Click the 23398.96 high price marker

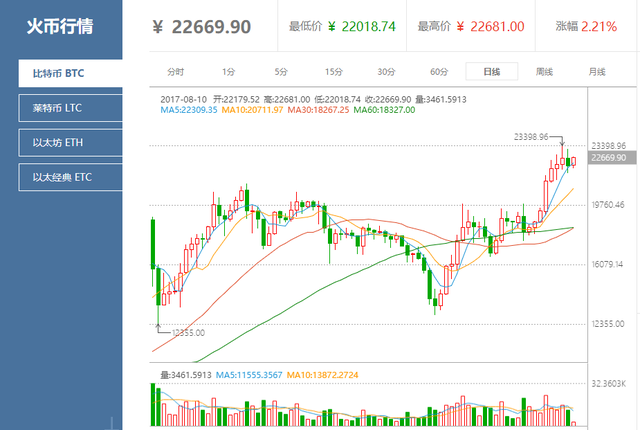tap(535, 136)
